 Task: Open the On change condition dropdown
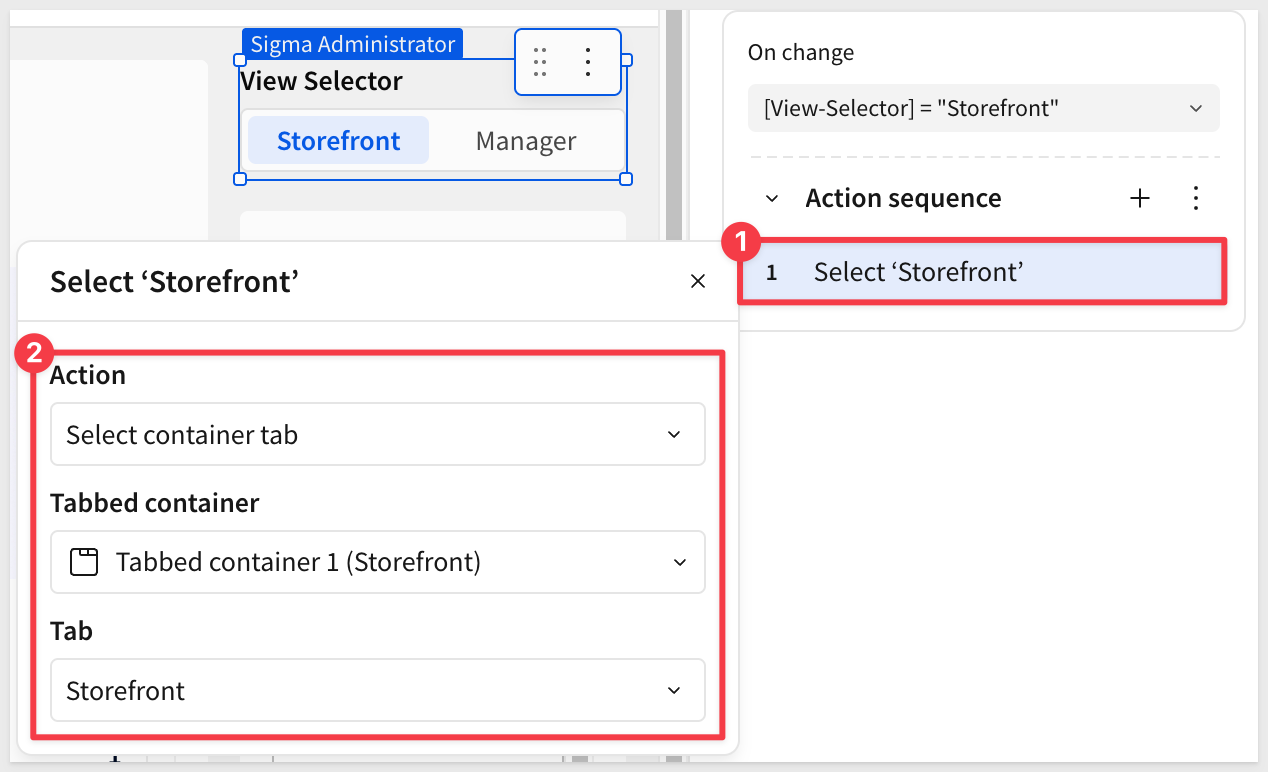pos(983,108)
